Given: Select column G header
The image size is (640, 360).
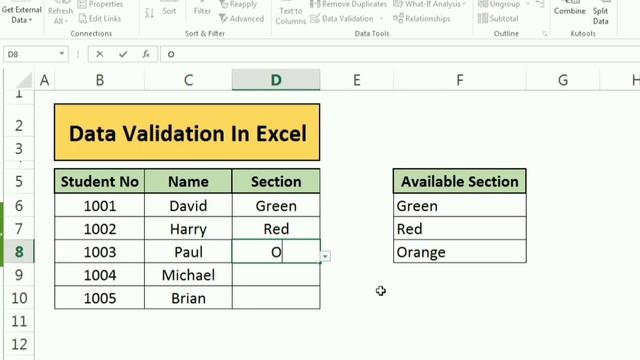Looking at the screenshot, I should tap(563, 80).
